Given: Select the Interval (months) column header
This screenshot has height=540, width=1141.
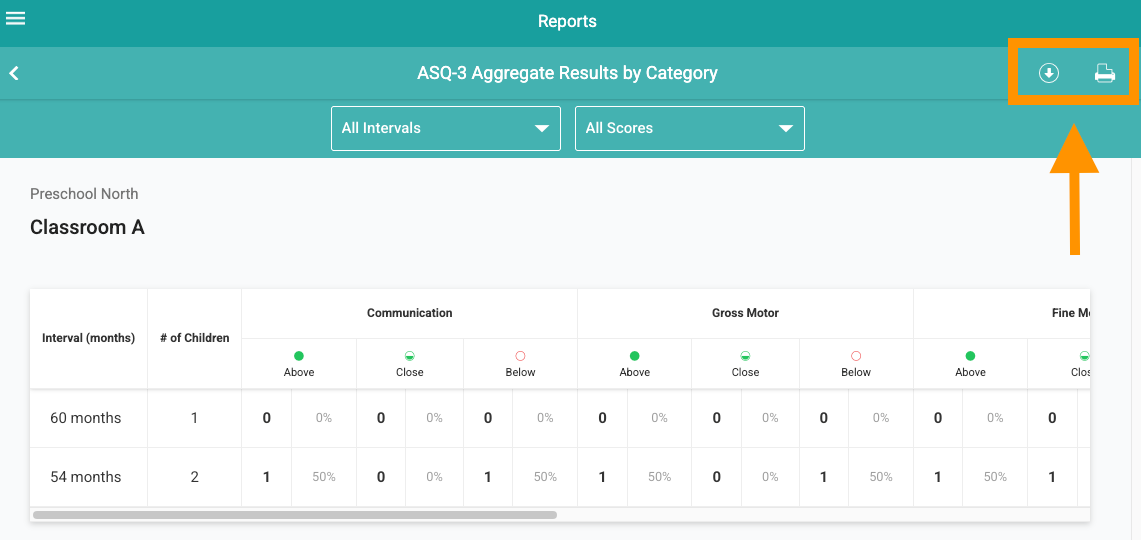Looking at the screenshot, I should coord(89,338).
